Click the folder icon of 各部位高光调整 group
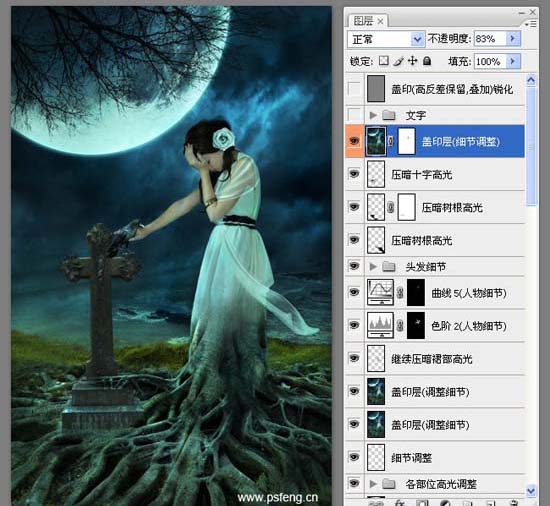Image resolution: width=550 pixels, height=506 pixels. tap(389, 484)
